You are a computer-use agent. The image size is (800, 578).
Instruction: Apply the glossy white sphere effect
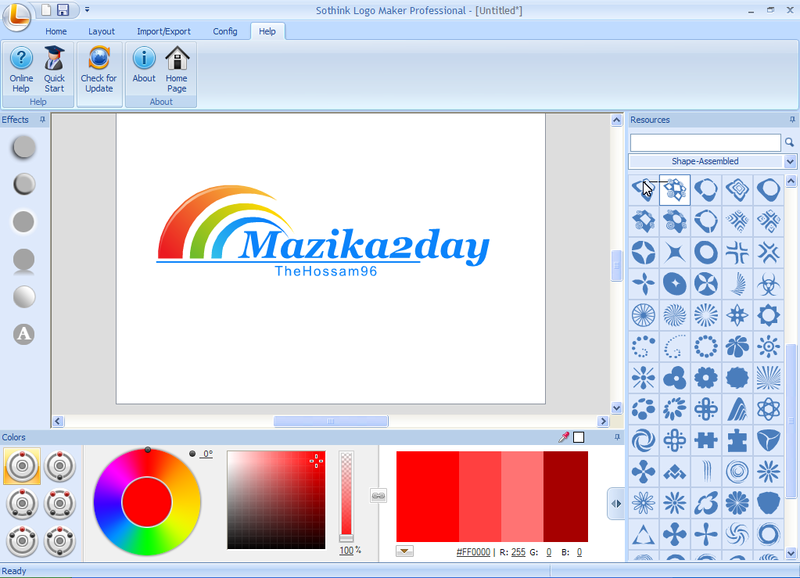coord(23,297)
